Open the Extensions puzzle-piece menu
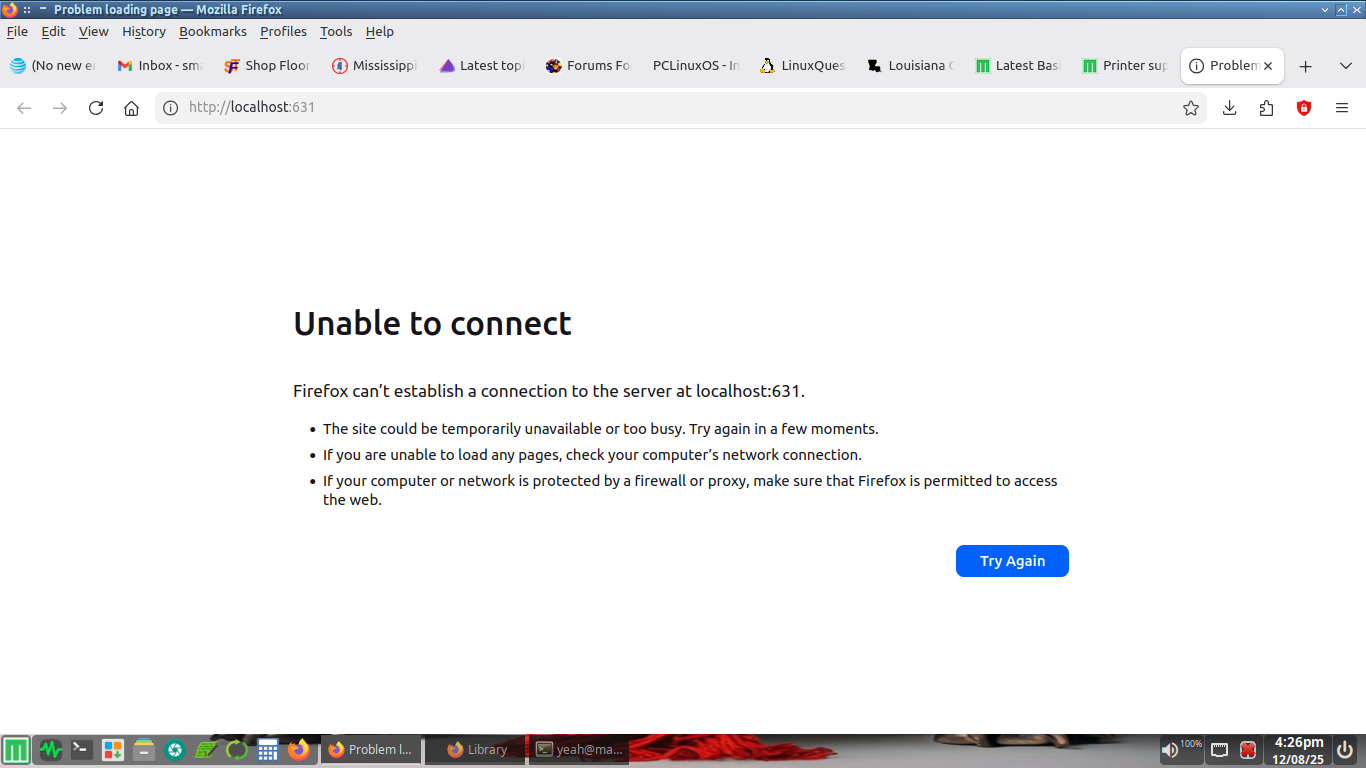The width and height of the screenshot is (1366, 768). click(1267, 108)
